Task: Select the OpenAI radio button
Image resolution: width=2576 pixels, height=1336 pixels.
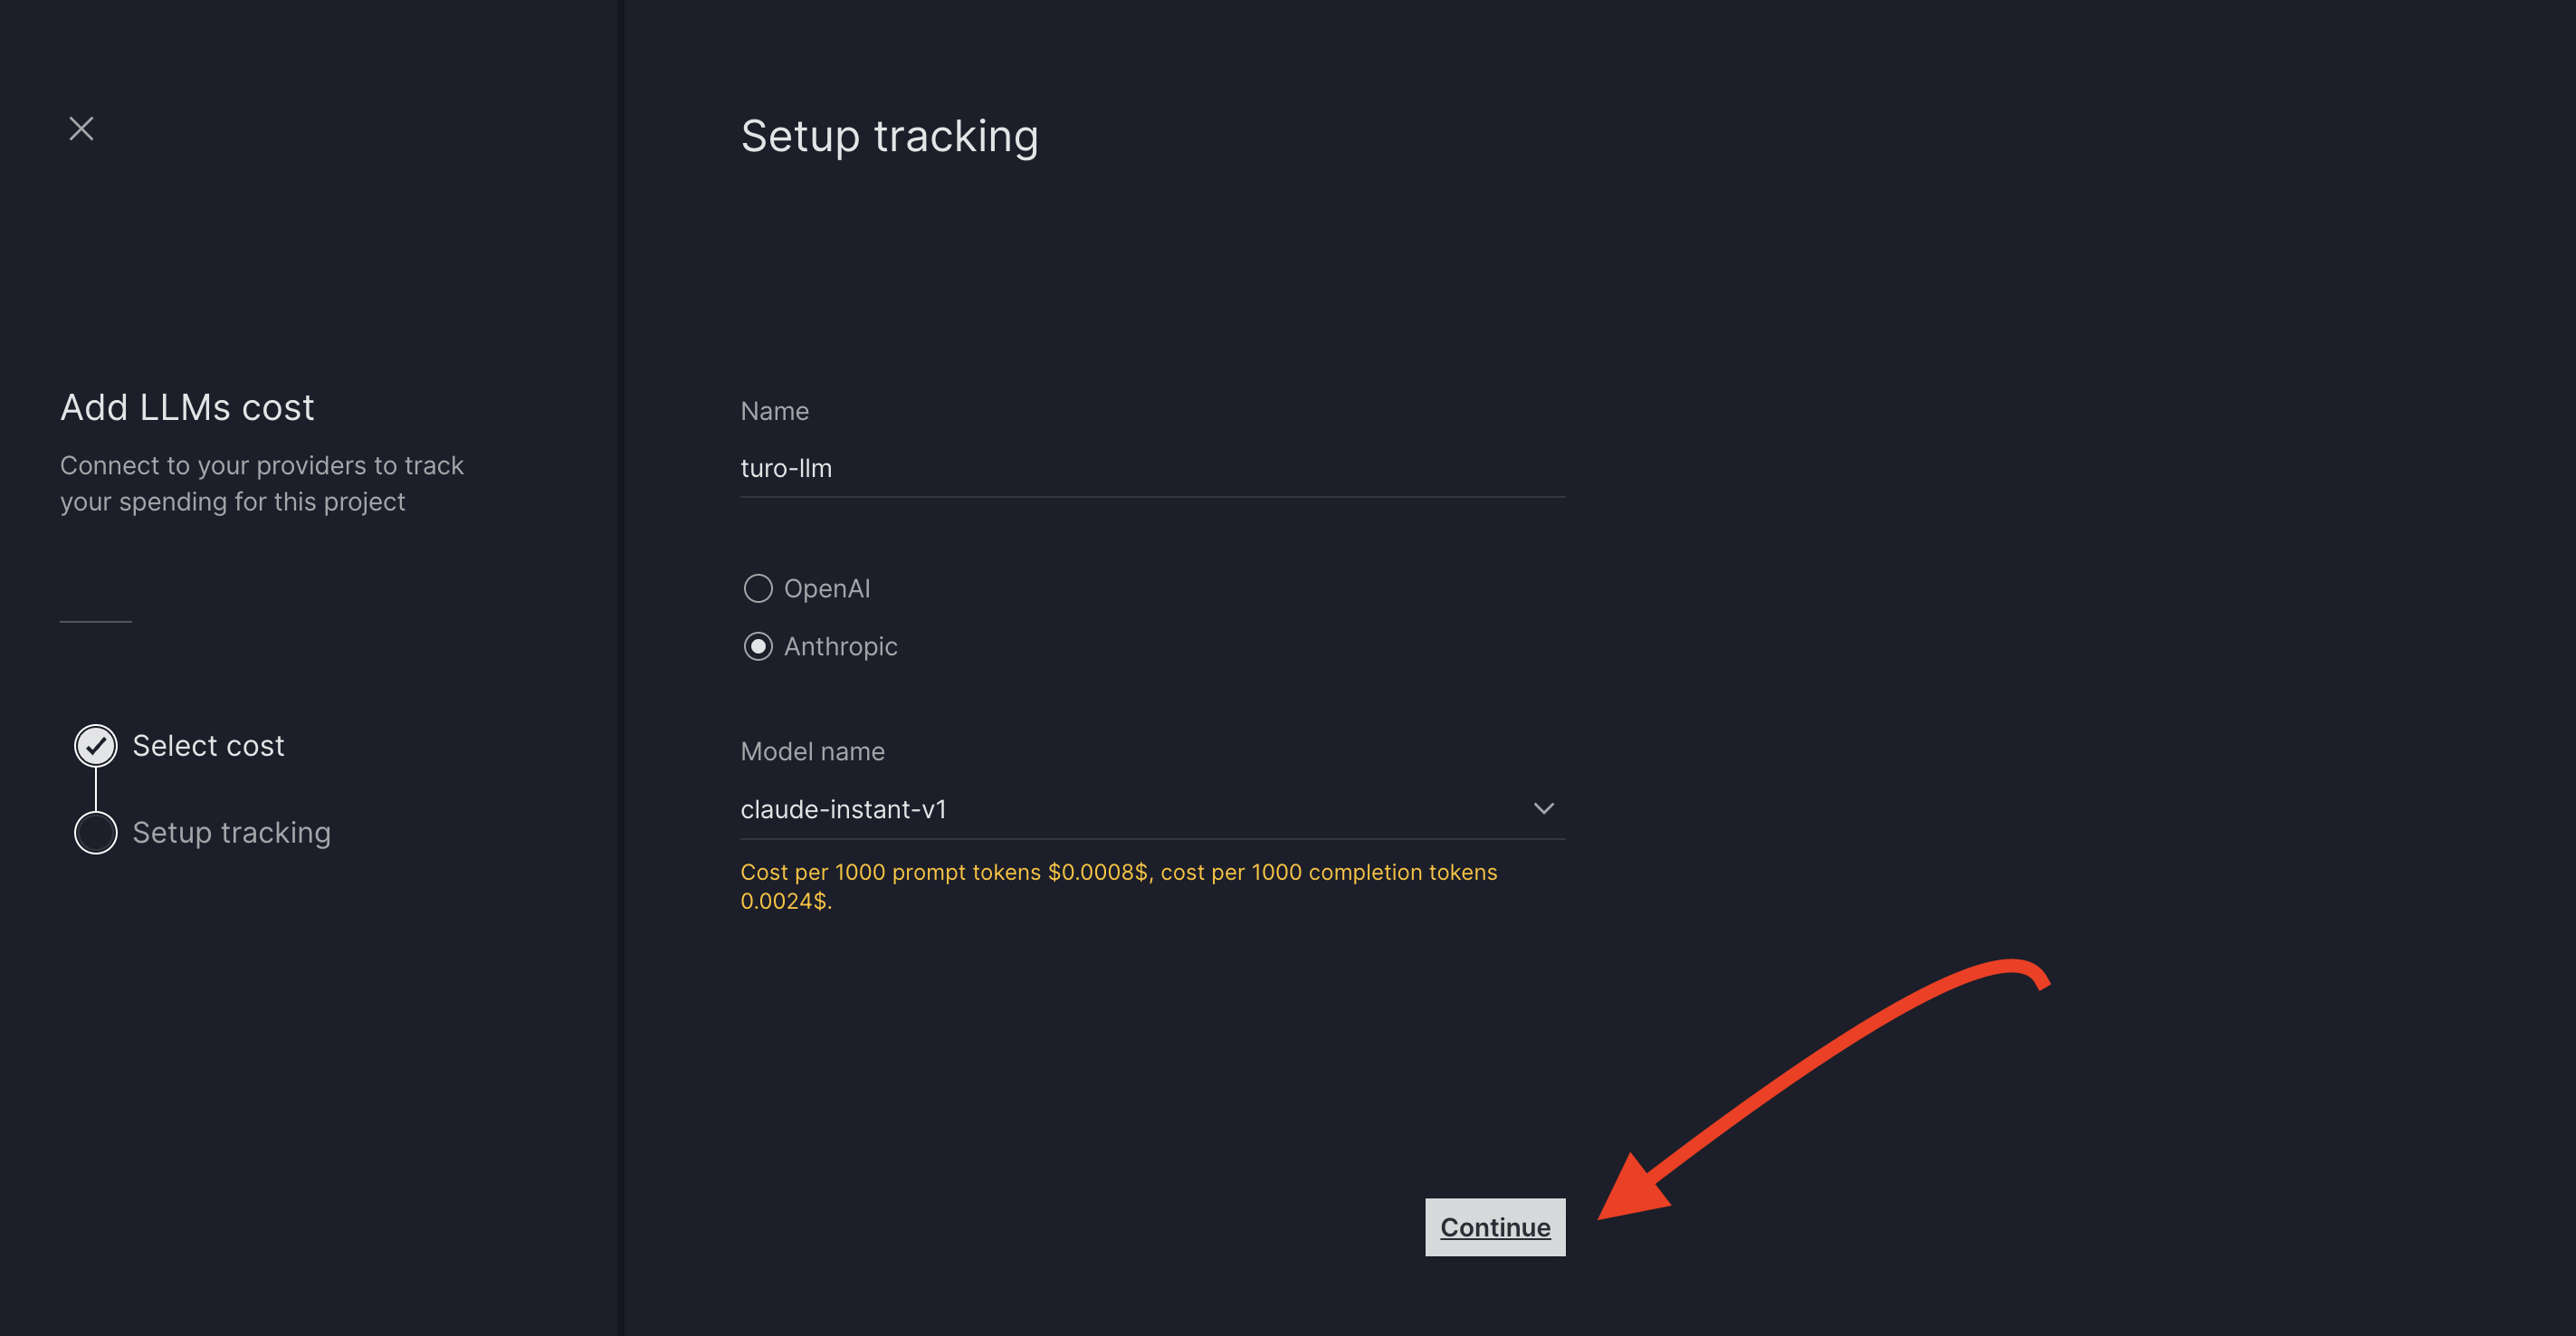Action: point(758,588)
